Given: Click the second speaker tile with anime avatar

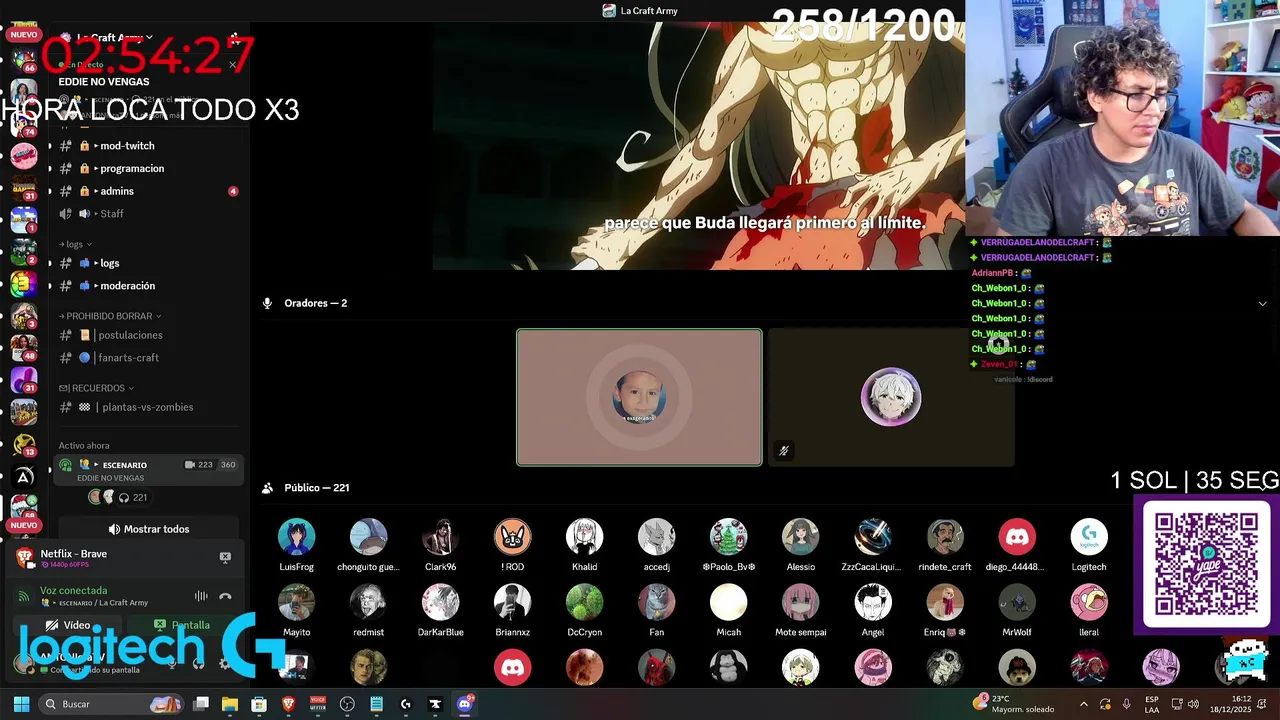Looking at the screenshot, I should click(891, 397).
